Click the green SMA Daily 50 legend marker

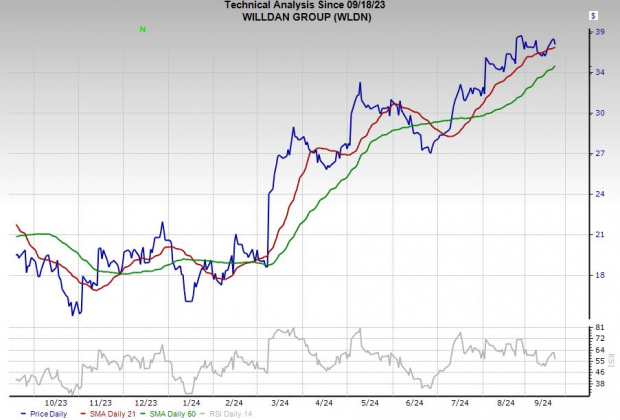pos(151,412)
